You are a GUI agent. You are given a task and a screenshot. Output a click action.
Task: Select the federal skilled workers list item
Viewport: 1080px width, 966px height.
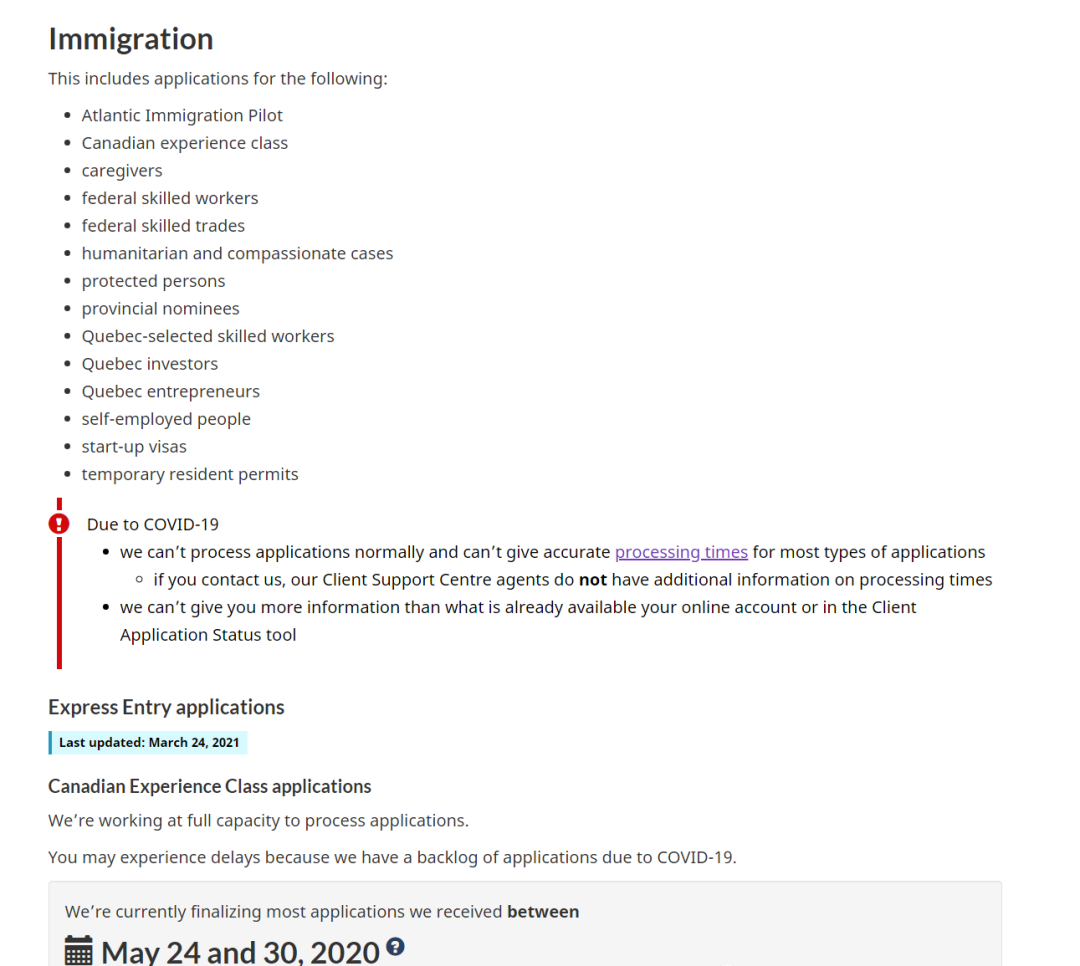[x=170, y=198]
